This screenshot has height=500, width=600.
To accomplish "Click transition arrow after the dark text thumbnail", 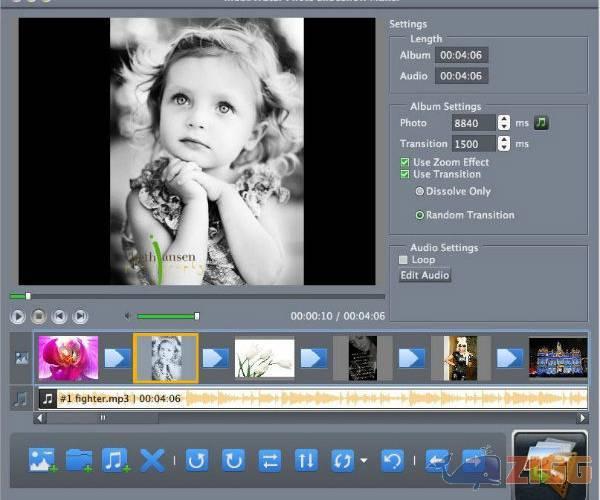I will click(x=411, y=358).
